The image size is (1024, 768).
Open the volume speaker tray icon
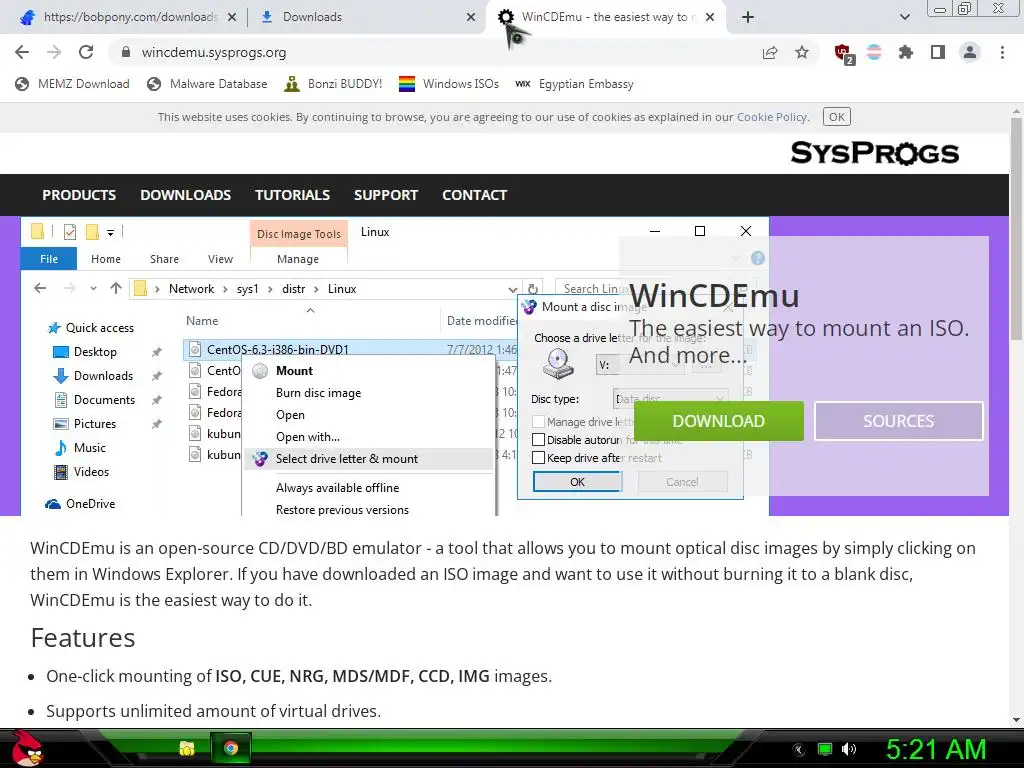click(x=849, y=749)
